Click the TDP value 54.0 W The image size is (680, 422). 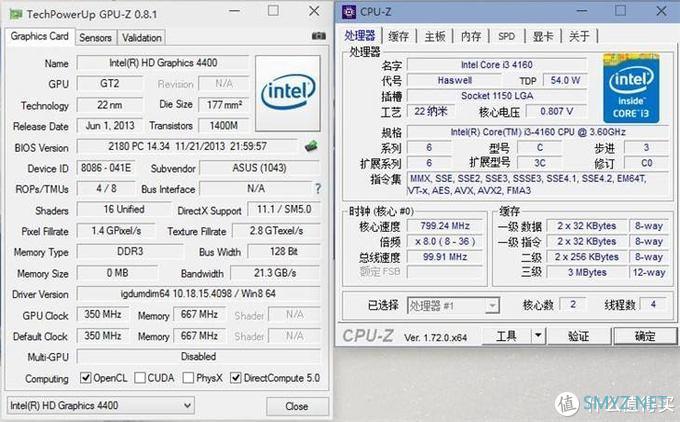click(565, 80)
